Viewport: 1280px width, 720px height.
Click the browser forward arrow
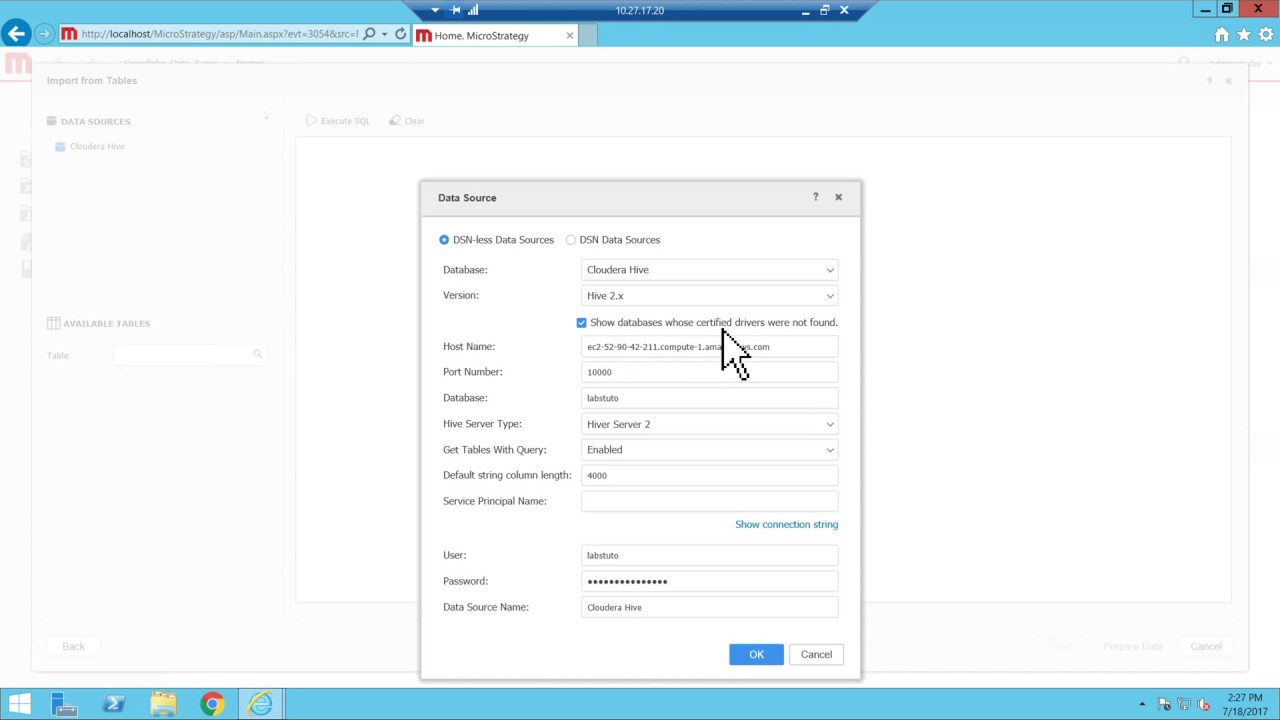click(x=44, y=34)
